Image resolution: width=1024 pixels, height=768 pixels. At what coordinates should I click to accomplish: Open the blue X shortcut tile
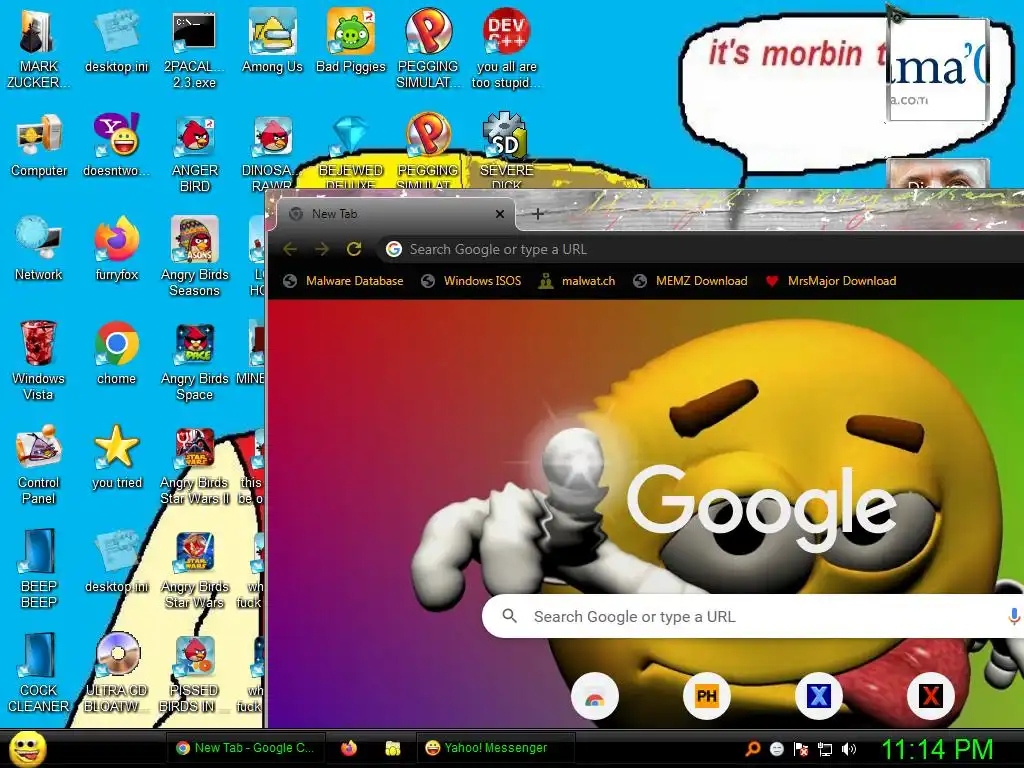[x=818, y=696]
